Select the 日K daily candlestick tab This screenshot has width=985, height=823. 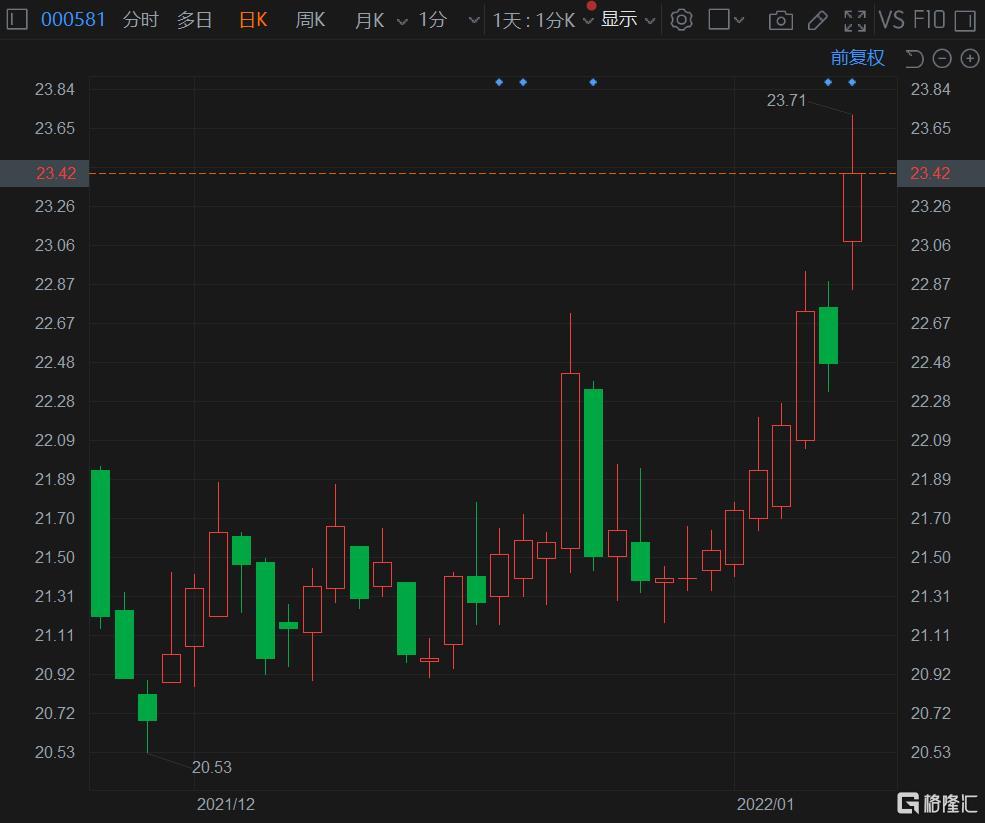(253, 20)
